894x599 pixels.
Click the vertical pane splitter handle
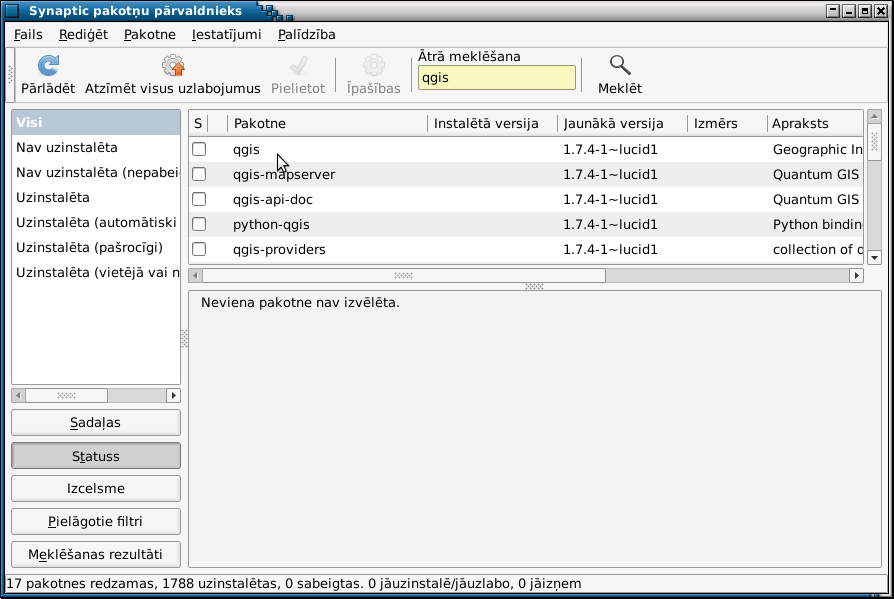point(184,339)
